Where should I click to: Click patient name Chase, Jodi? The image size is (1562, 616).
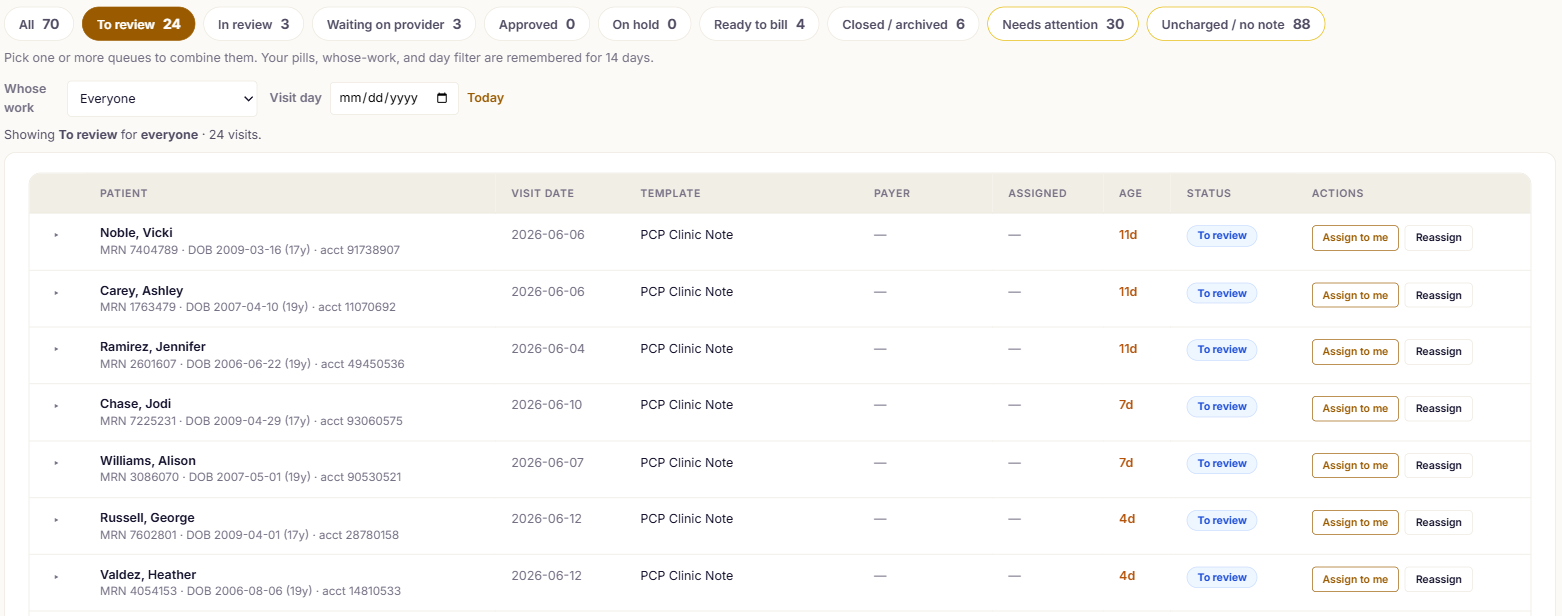click(x=136, y=403)
